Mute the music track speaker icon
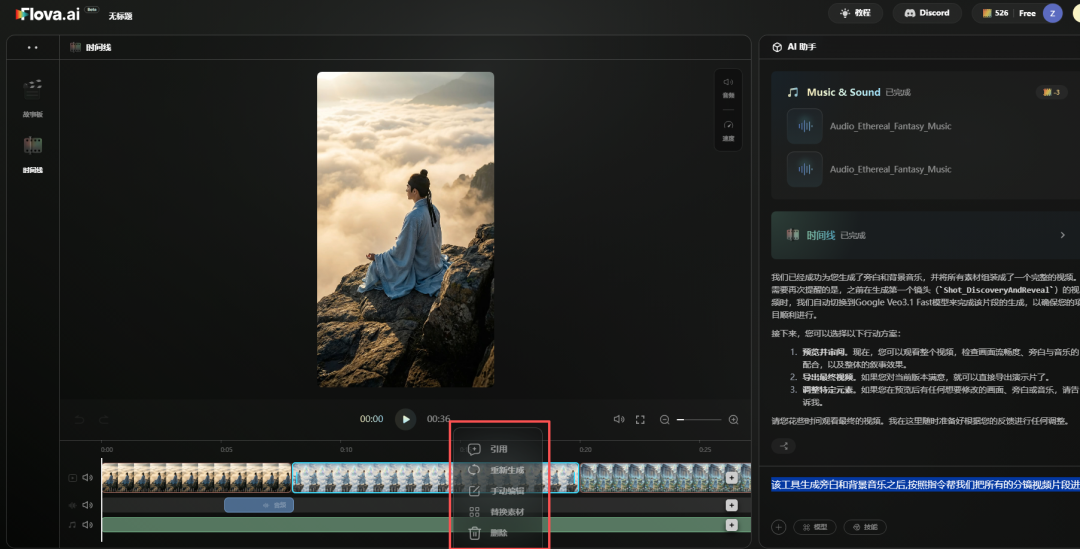The height and width of the screenshot is (549, 1080). [x=88, y=524]
